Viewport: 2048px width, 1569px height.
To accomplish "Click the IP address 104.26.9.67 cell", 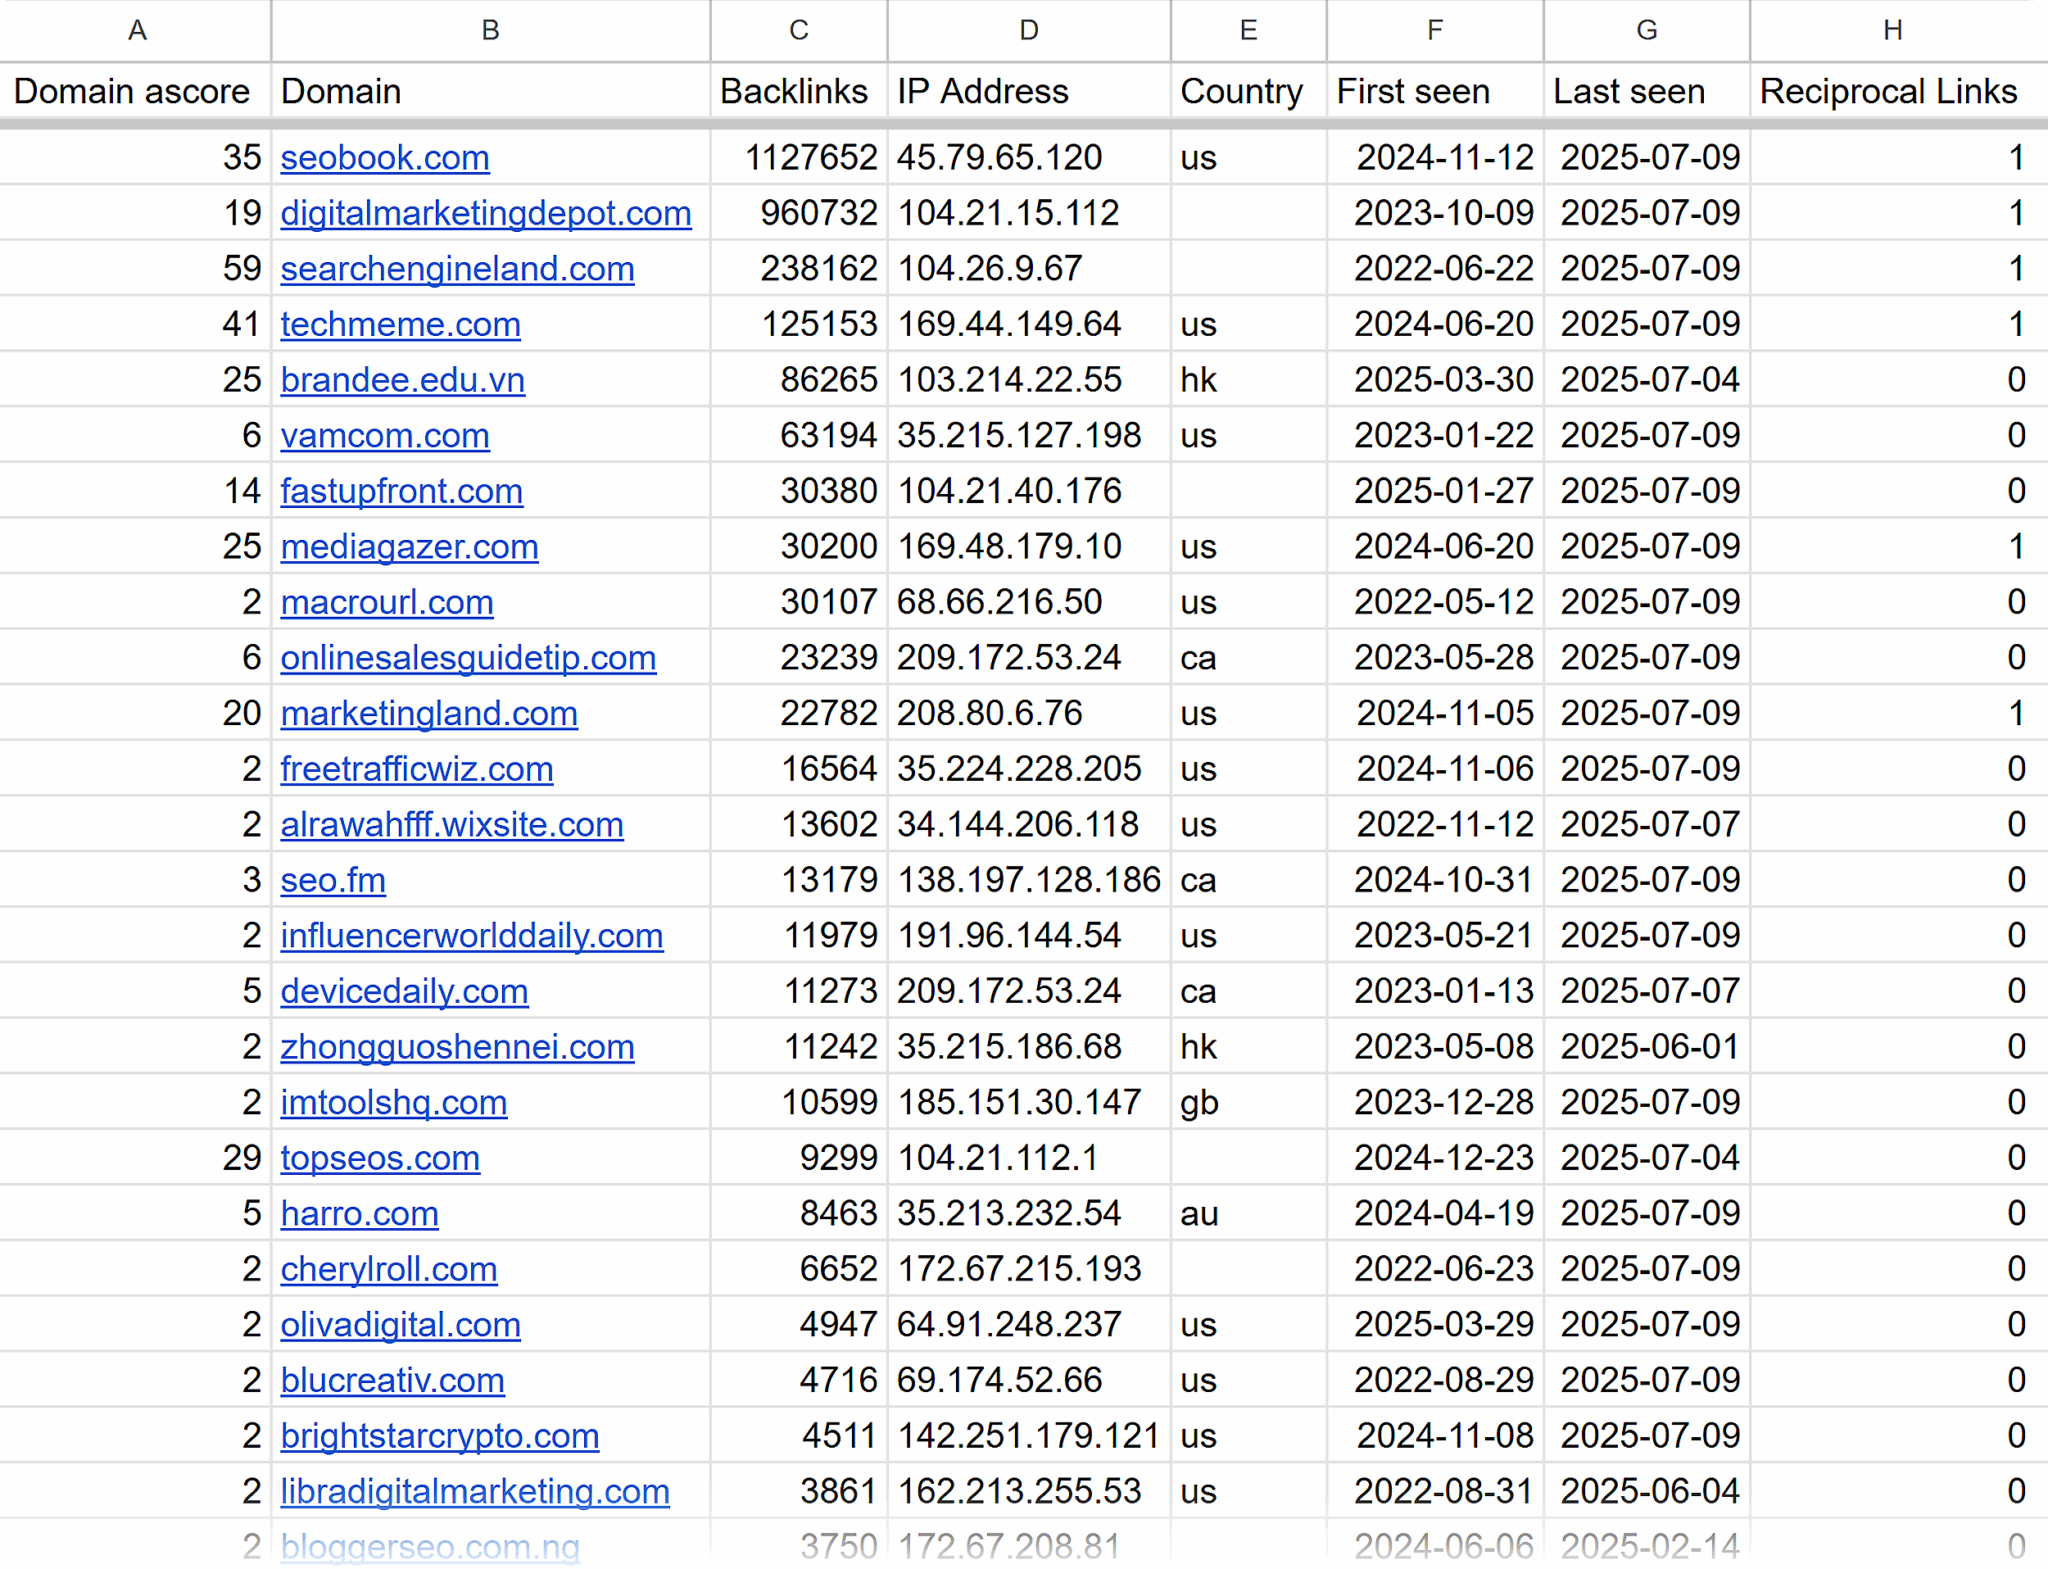I will [990, 268].
